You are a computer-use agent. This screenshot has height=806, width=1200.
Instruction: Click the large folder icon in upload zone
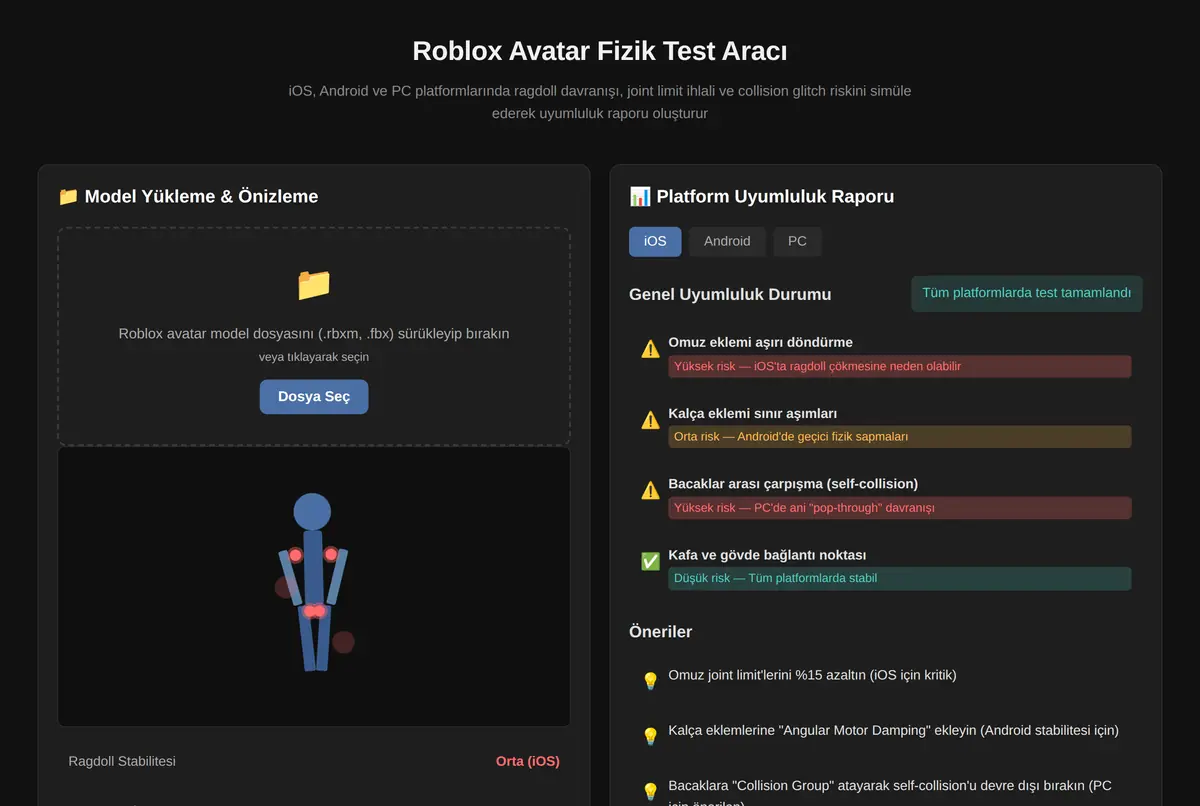point(314,285)
